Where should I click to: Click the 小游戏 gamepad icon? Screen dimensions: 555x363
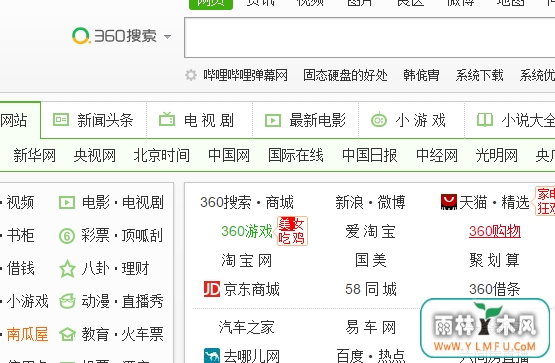(379, 120)
